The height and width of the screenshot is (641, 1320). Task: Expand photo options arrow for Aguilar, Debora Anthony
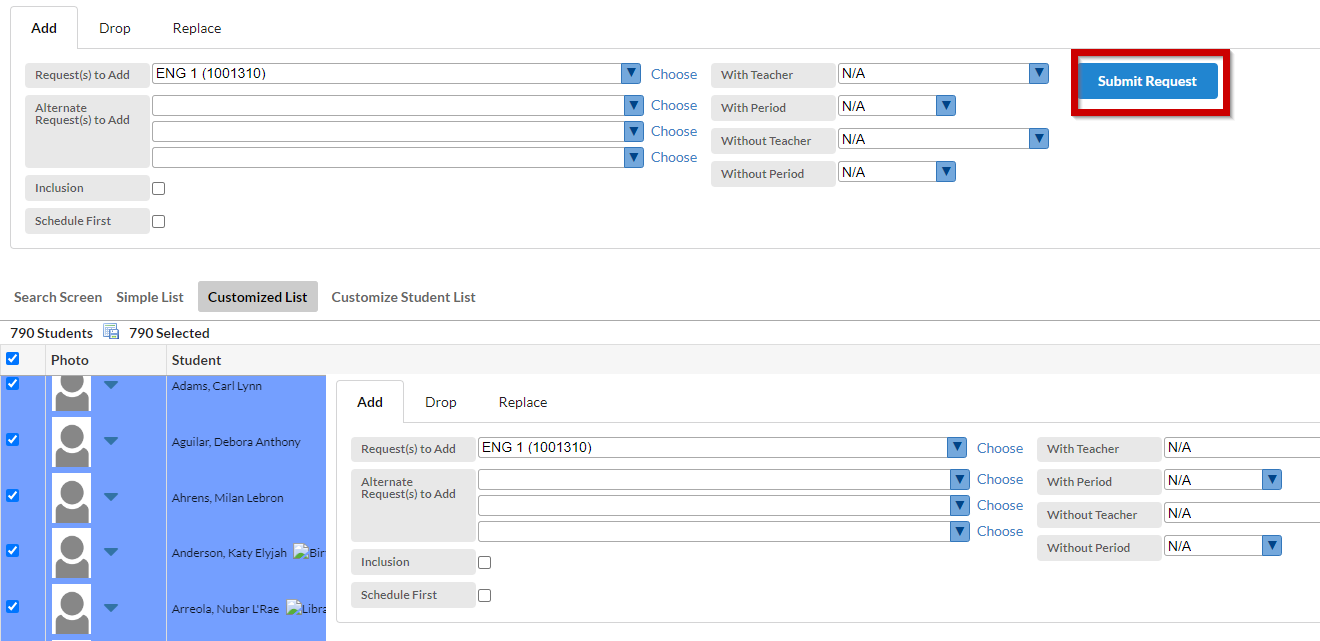(110, 441)
